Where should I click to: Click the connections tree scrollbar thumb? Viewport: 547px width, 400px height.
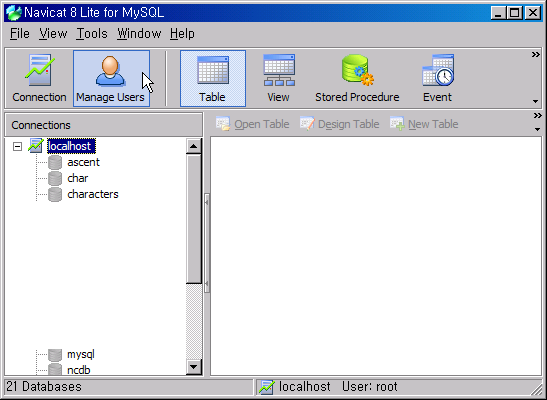coord(194,219)
